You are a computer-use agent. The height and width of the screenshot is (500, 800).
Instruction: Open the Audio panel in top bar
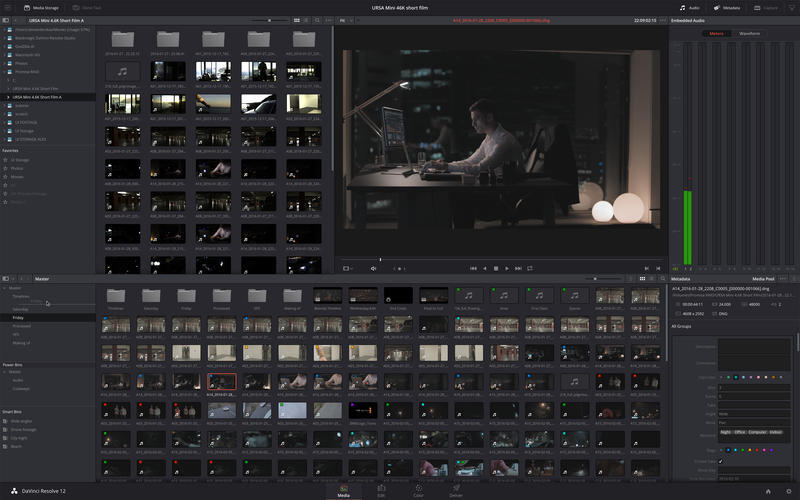pos(690,7)
